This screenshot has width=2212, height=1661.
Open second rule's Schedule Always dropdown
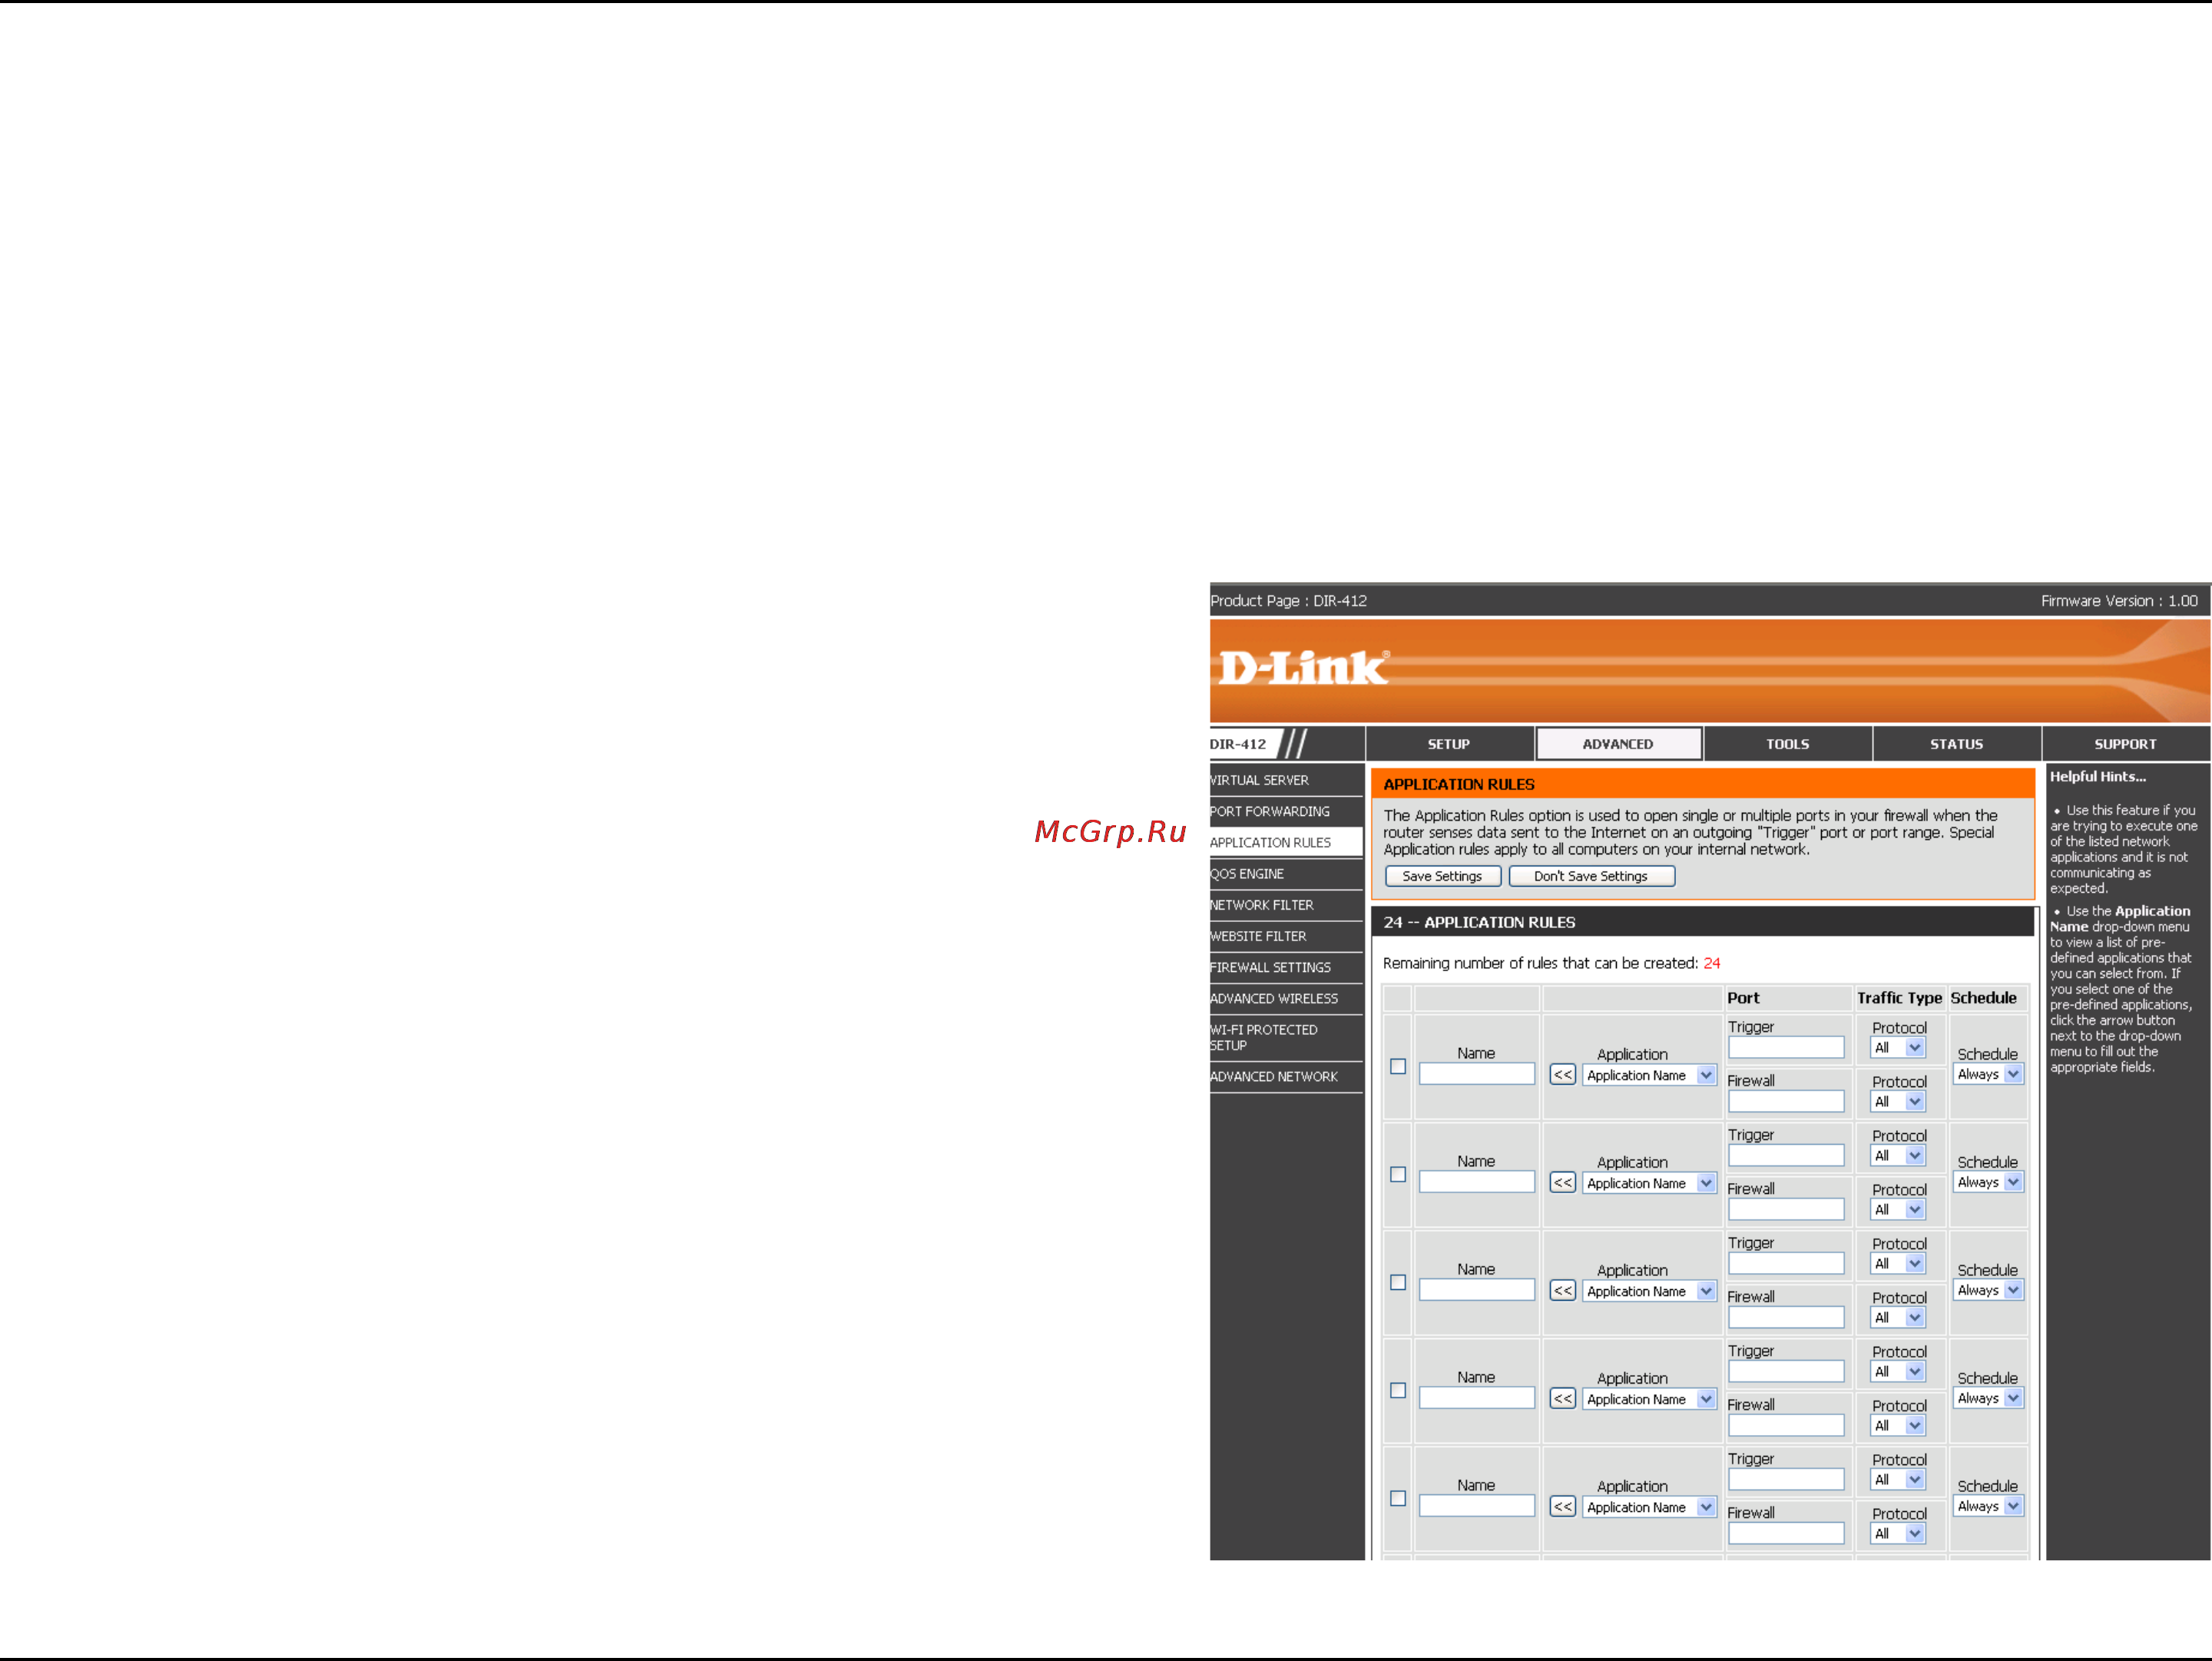click(x=1989, y=1182)
